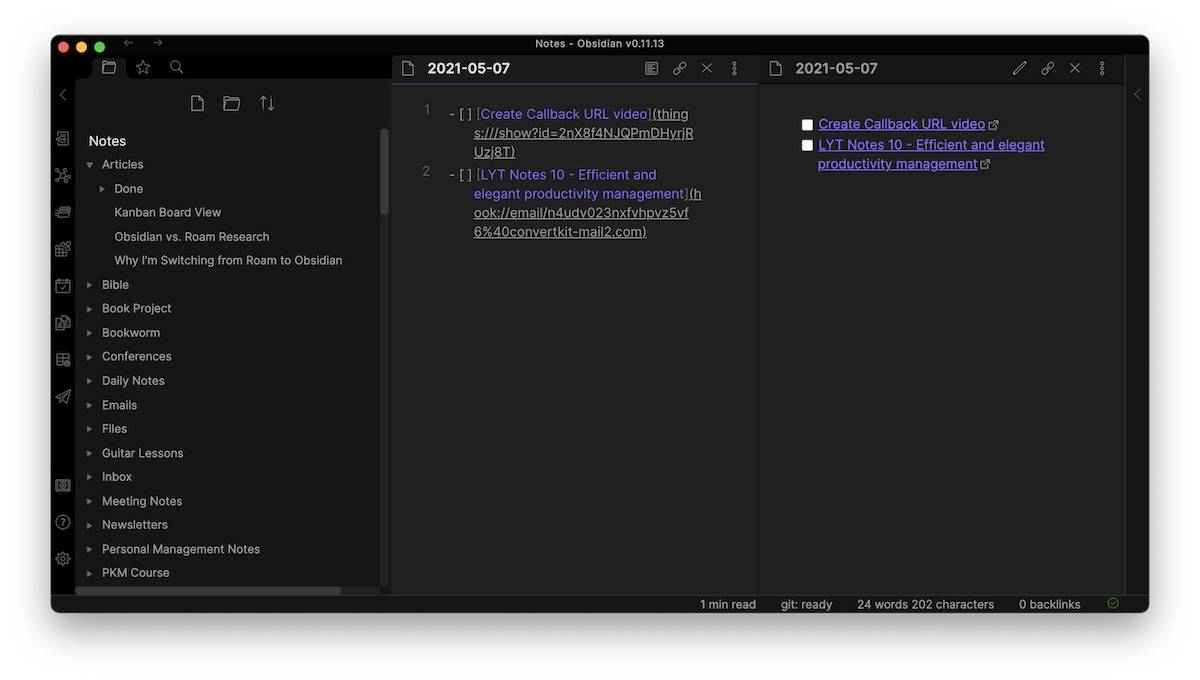The height and width of the screenshot is (680, 1200).
Task: Open the Settings gear in the ribbon
Action: click(x=63, y=559)
